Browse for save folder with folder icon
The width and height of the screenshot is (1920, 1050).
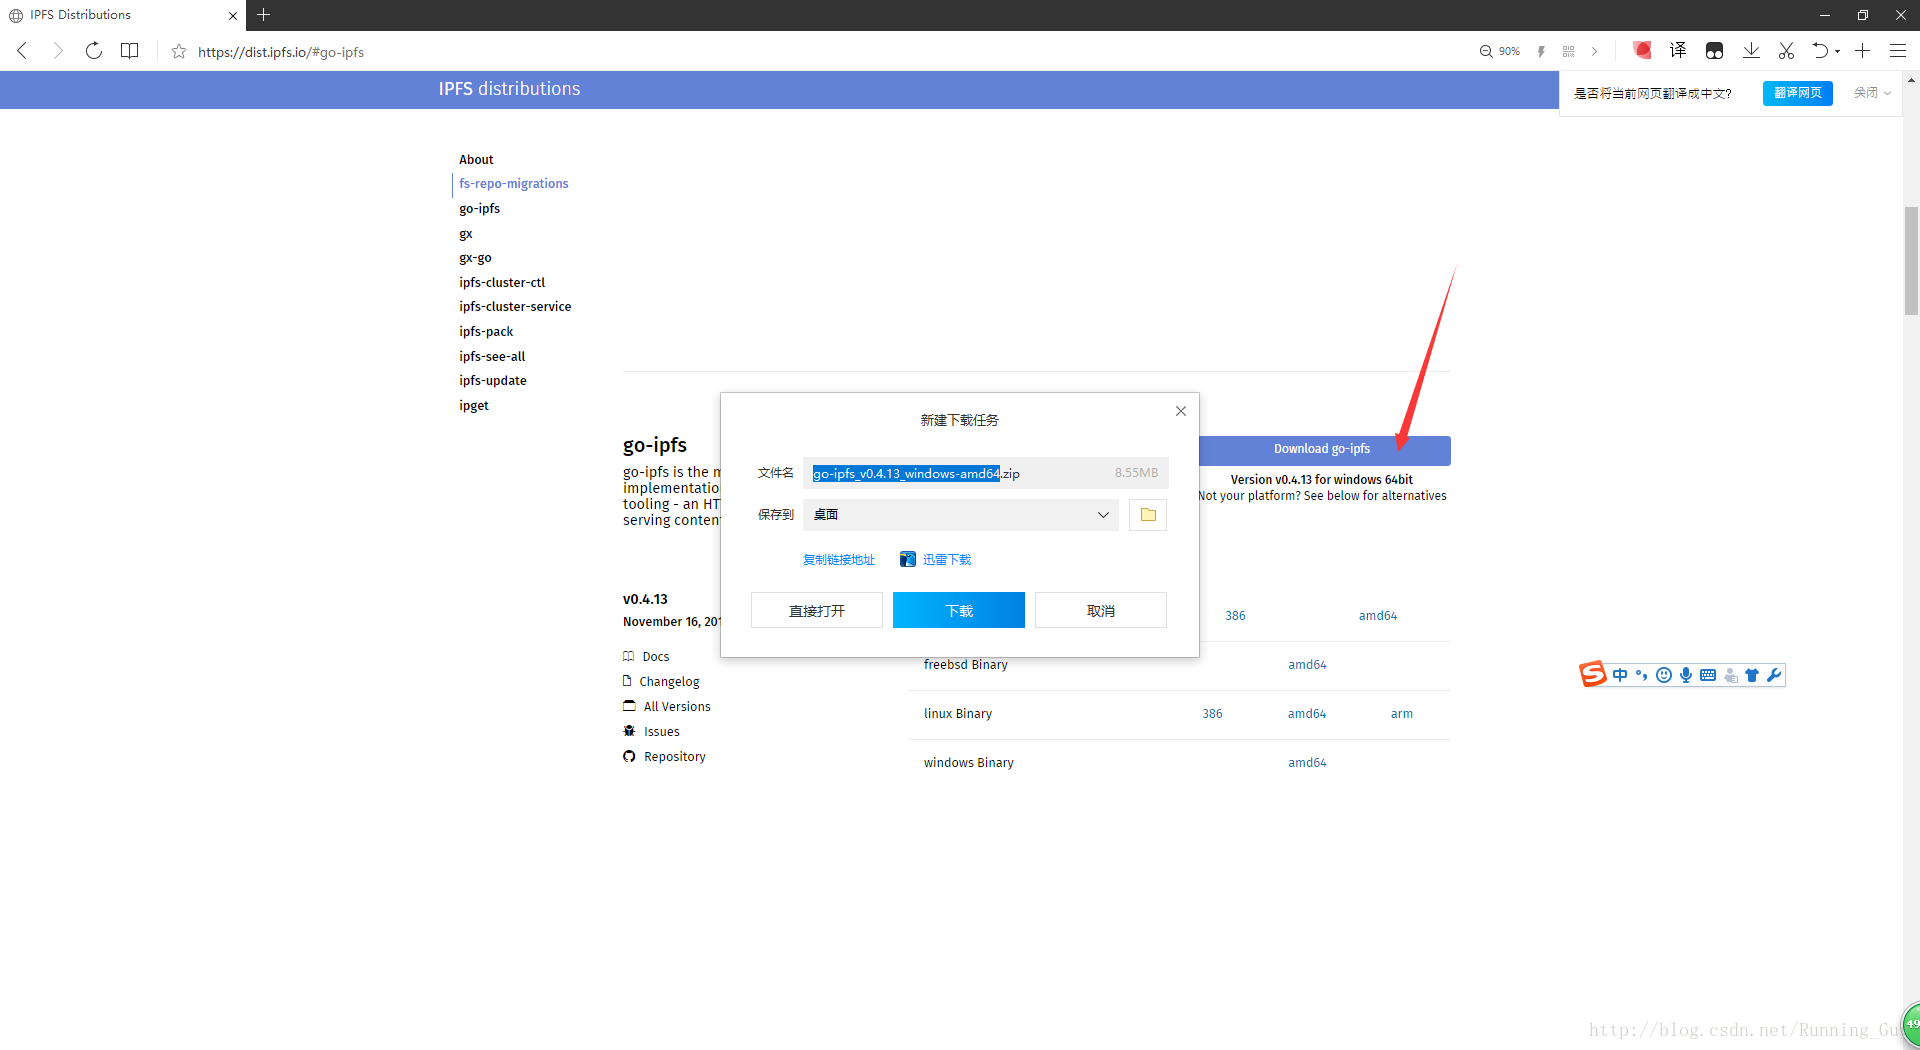pyautogui.click(x=1148, y=515)
